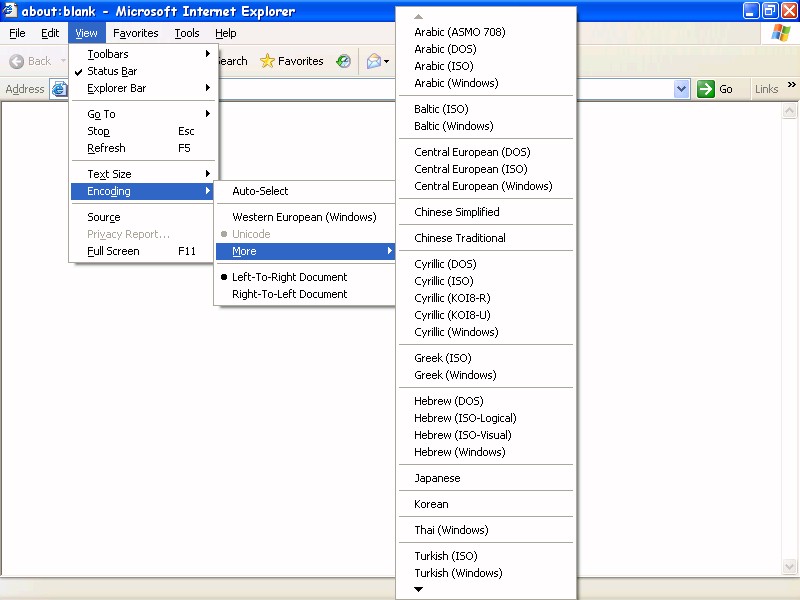
Task: Expand the Explorer Bar submenu
Action: [142, 88]
